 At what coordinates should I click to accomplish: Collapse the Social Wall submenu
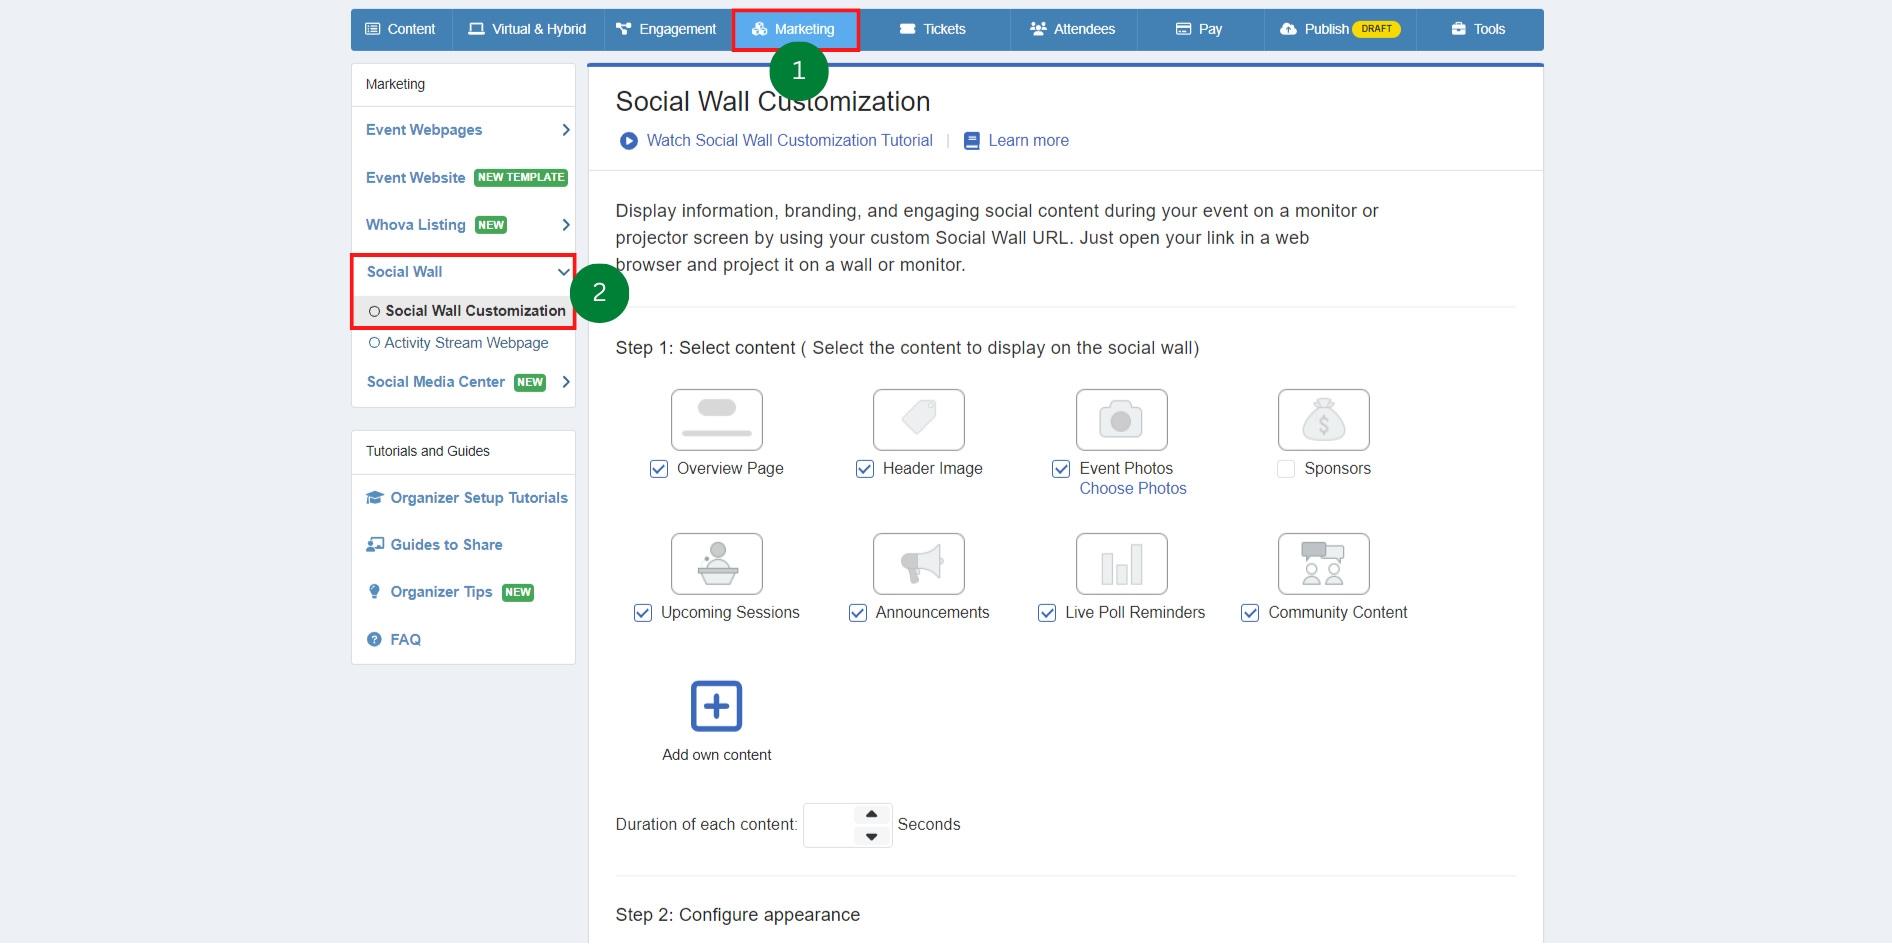[562, 271]
